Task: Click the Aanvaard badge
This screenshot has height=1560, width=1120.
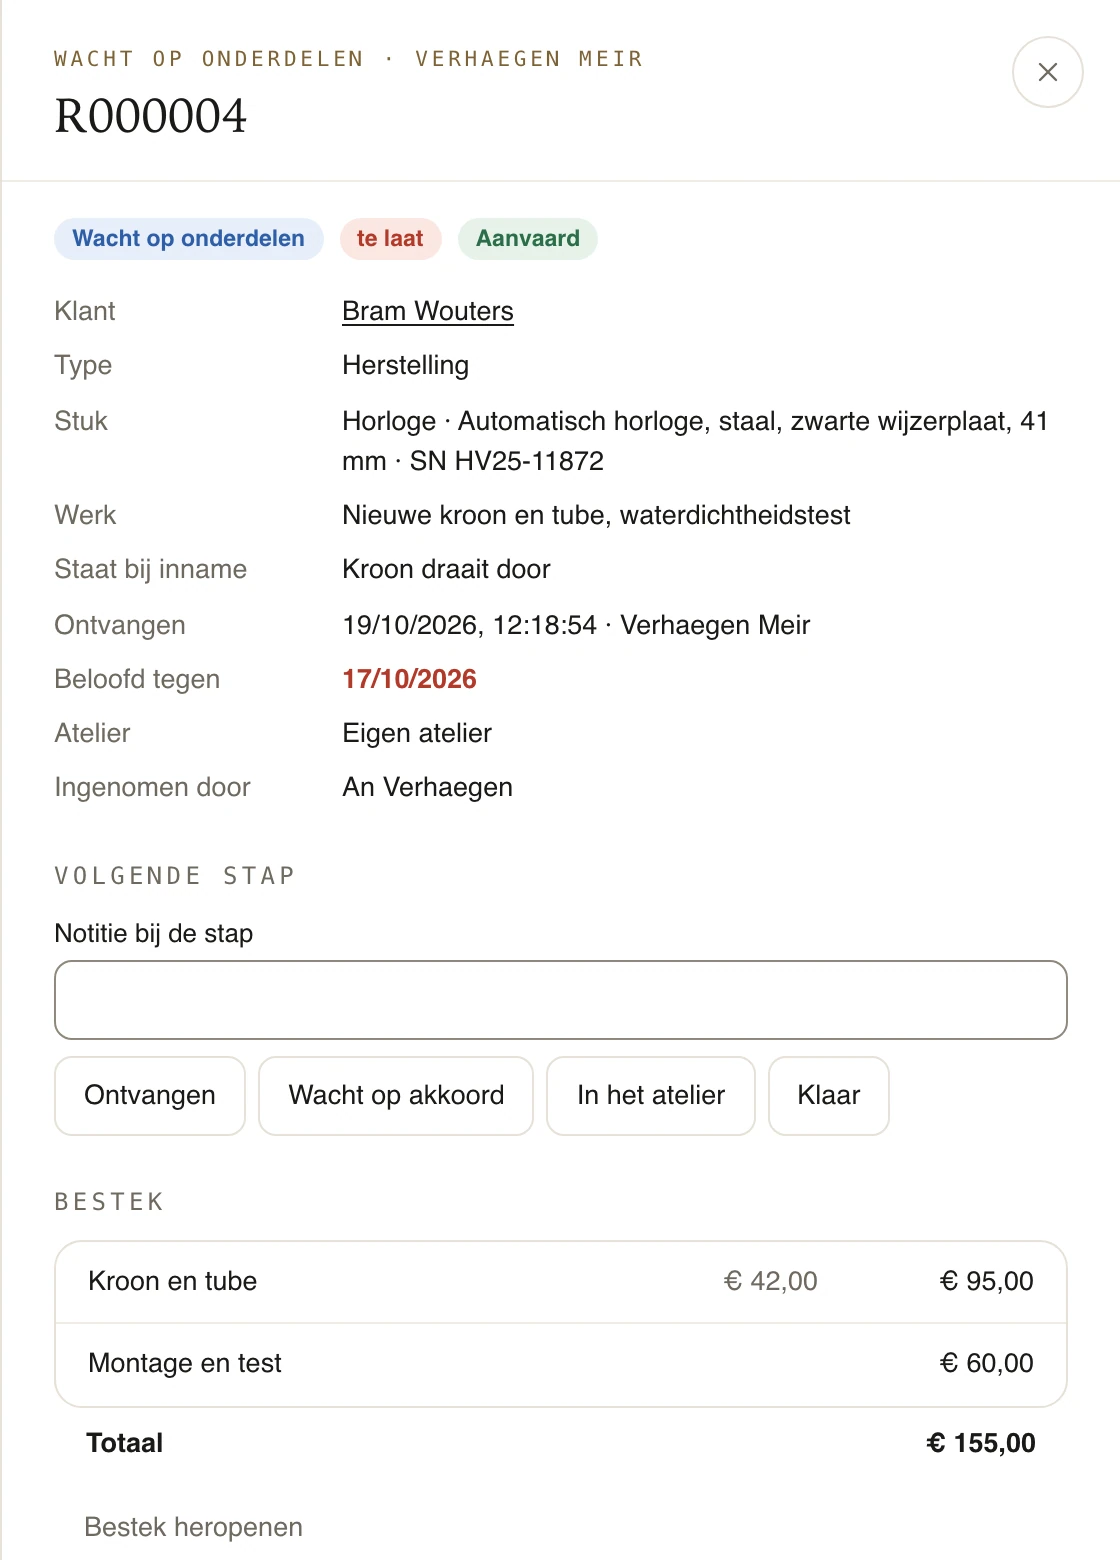Action: tap(528, 239)
